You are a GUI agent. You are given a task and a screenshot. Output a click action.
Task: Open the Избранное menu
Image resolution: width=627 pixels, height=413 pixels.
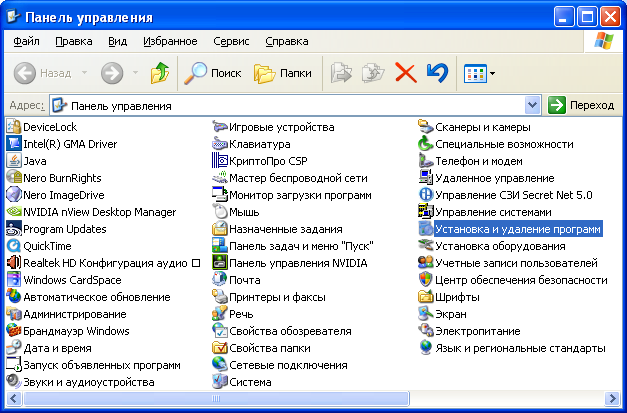point(170,41)
